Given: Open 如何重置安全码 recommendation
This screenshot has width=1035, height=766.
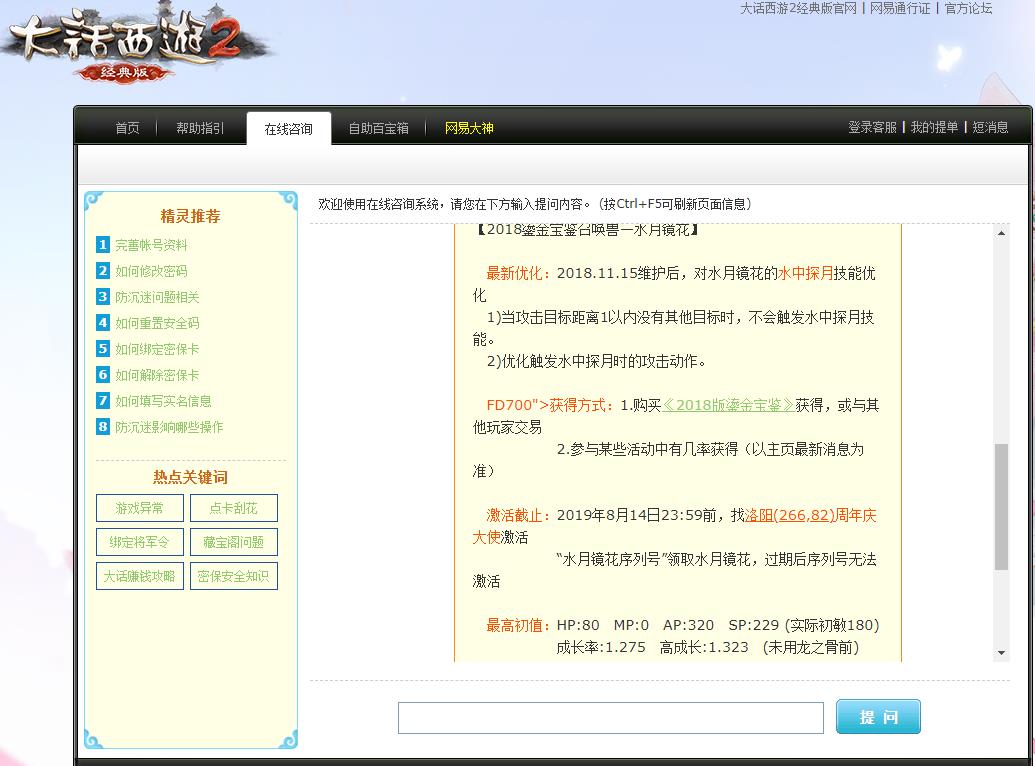Looking at the screenshot, I should coord(157,323).
